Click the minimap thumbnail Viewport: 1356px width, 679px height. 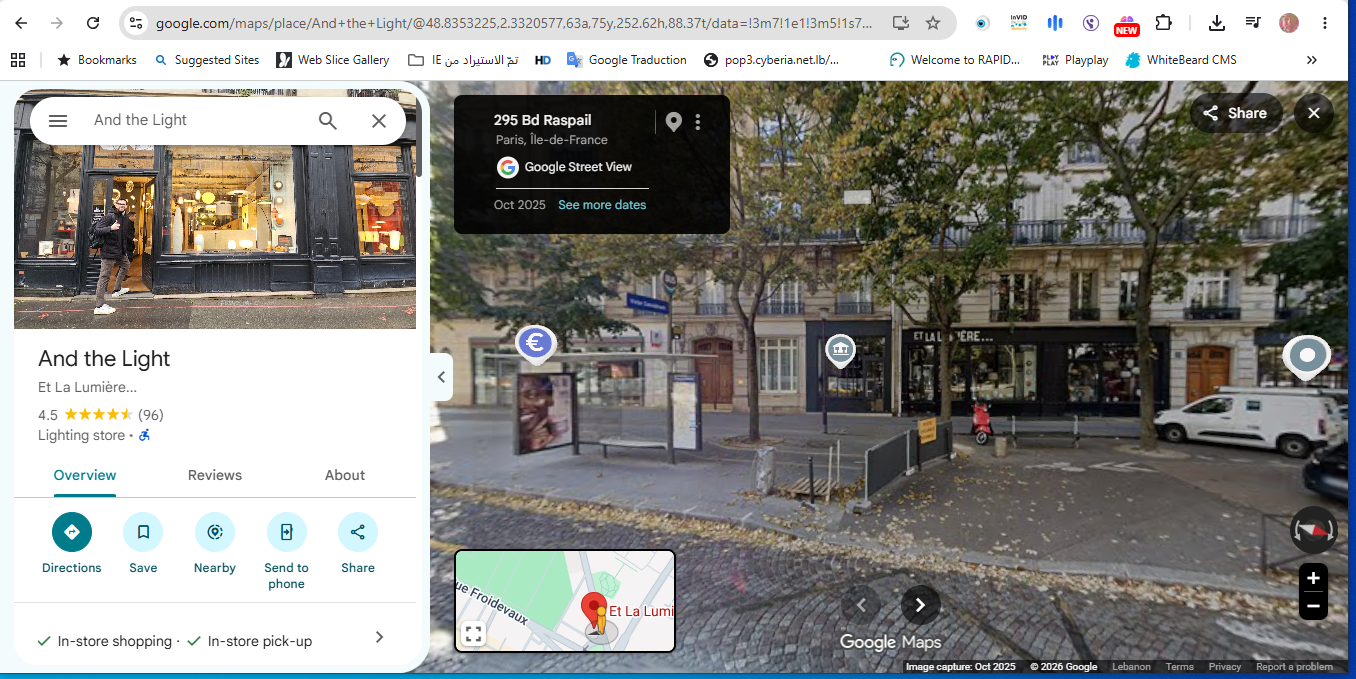[565, 601]
